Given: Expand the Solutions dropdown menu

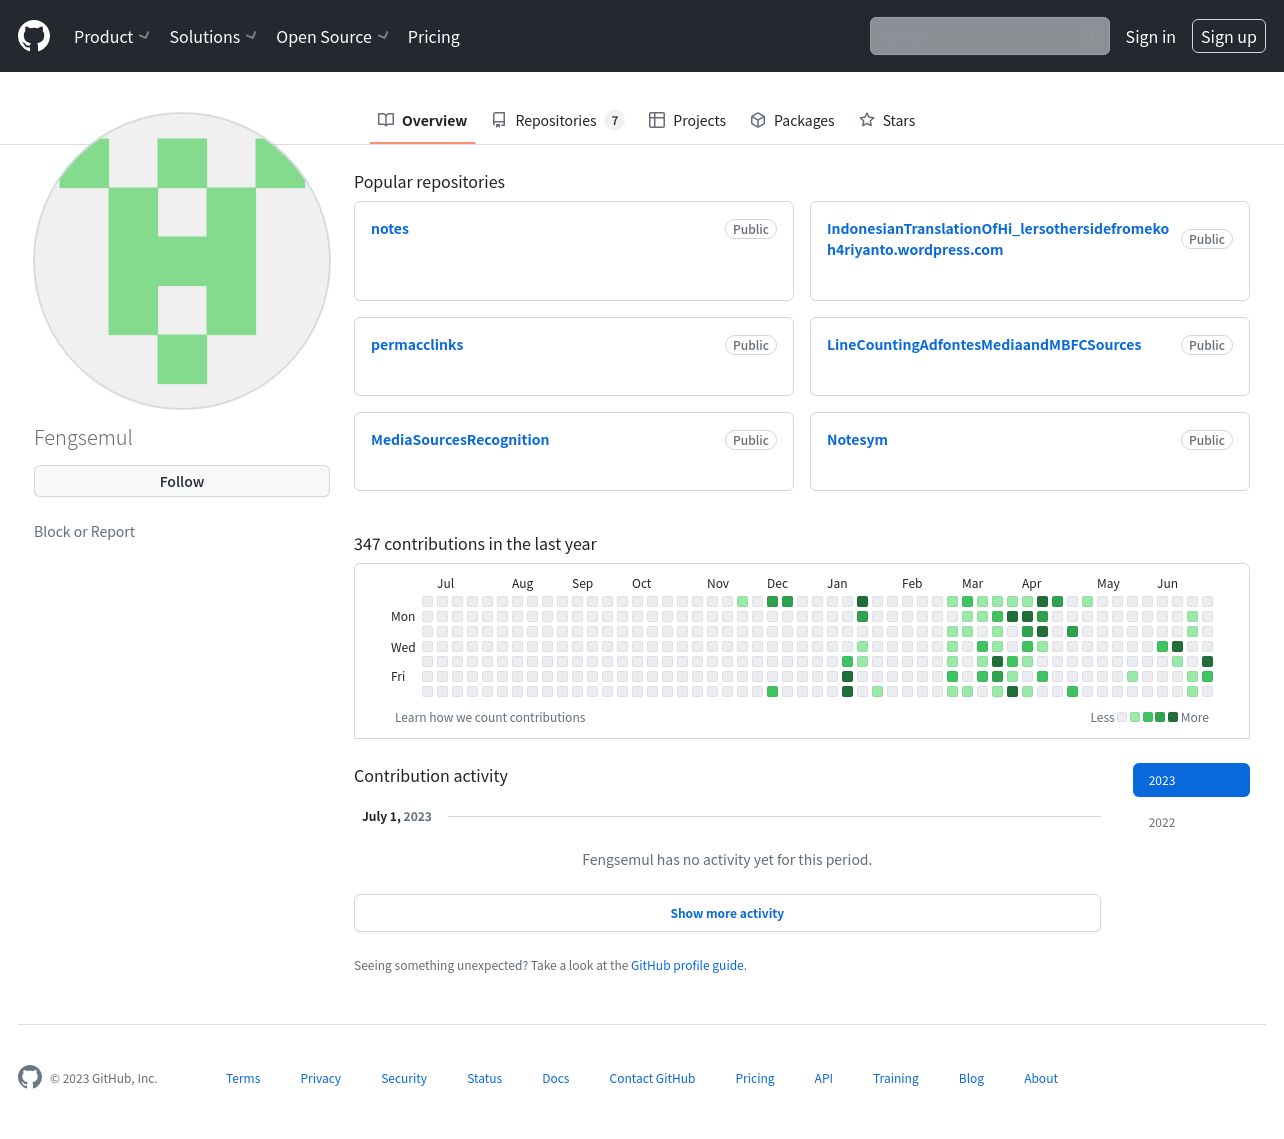Looking at the screenshot, I should pos(213,36).
